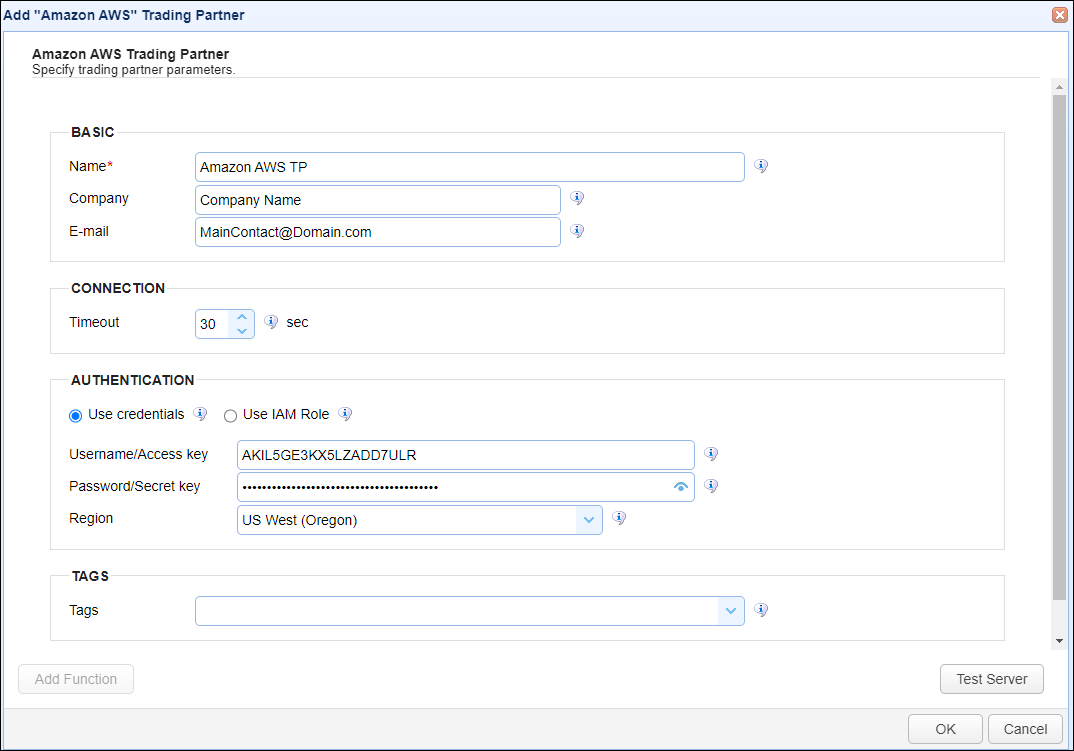Select the Use credentials radio button
The width and height of the screenshot is (1074, 751).
(x=75, y=416)
